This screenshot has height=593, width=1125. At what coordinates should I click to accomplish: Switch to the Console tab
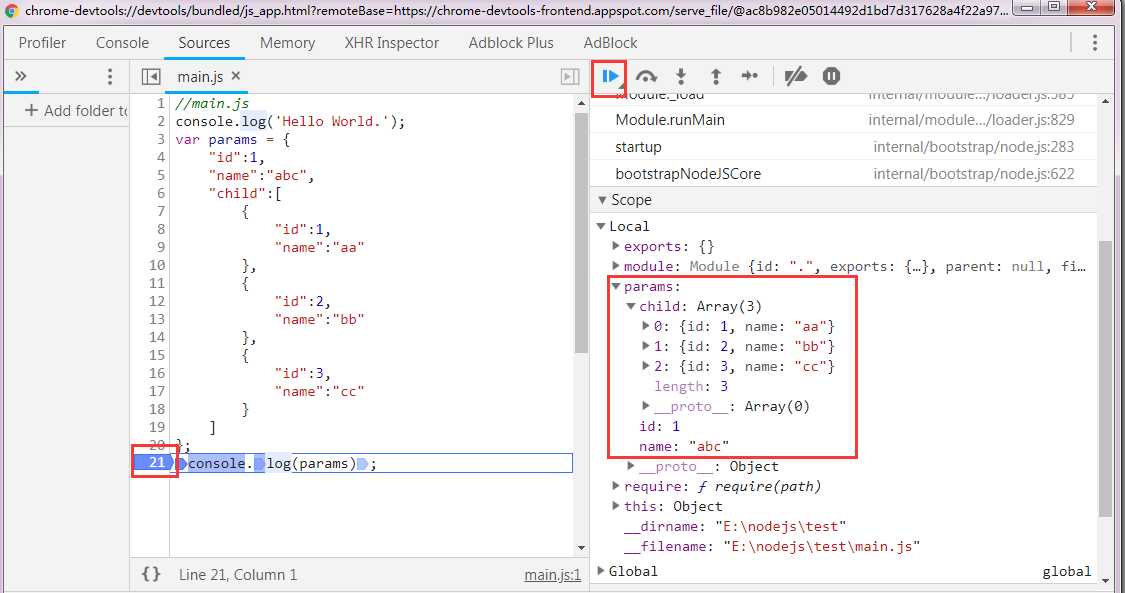pos(123,43)
